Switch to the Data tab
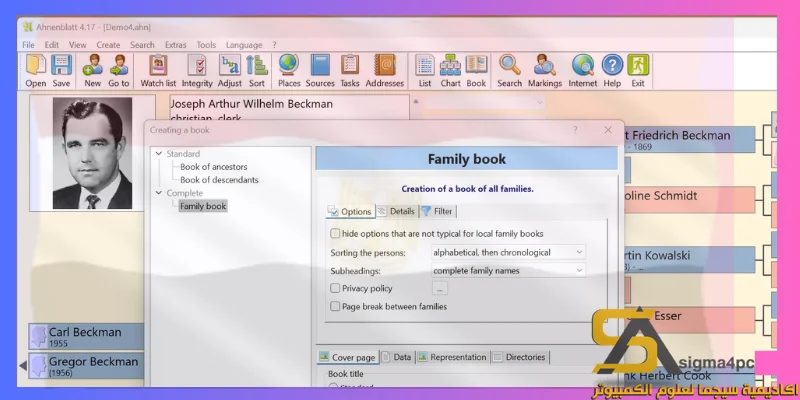 tap(397, 357)
